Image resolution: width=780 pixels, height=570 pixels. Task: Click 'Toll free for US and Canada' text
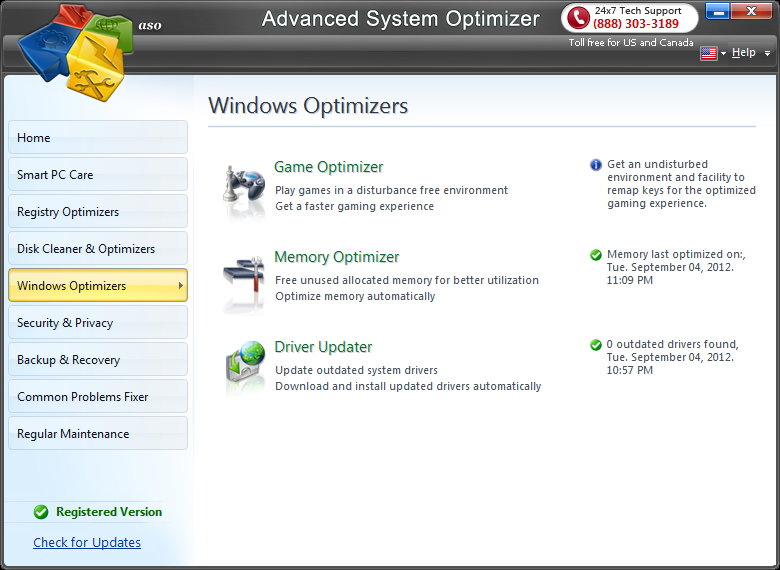click(631, 42)
